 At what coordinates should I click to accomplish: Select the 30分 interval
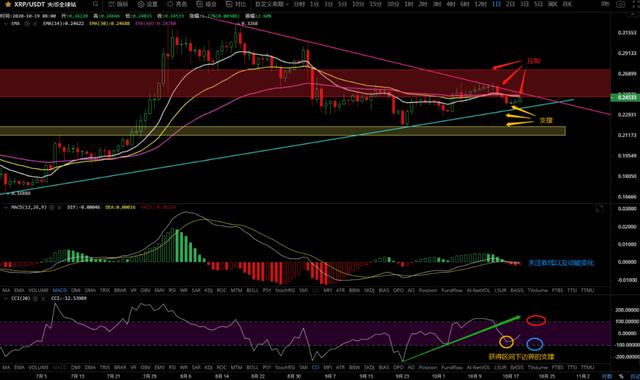393,4
